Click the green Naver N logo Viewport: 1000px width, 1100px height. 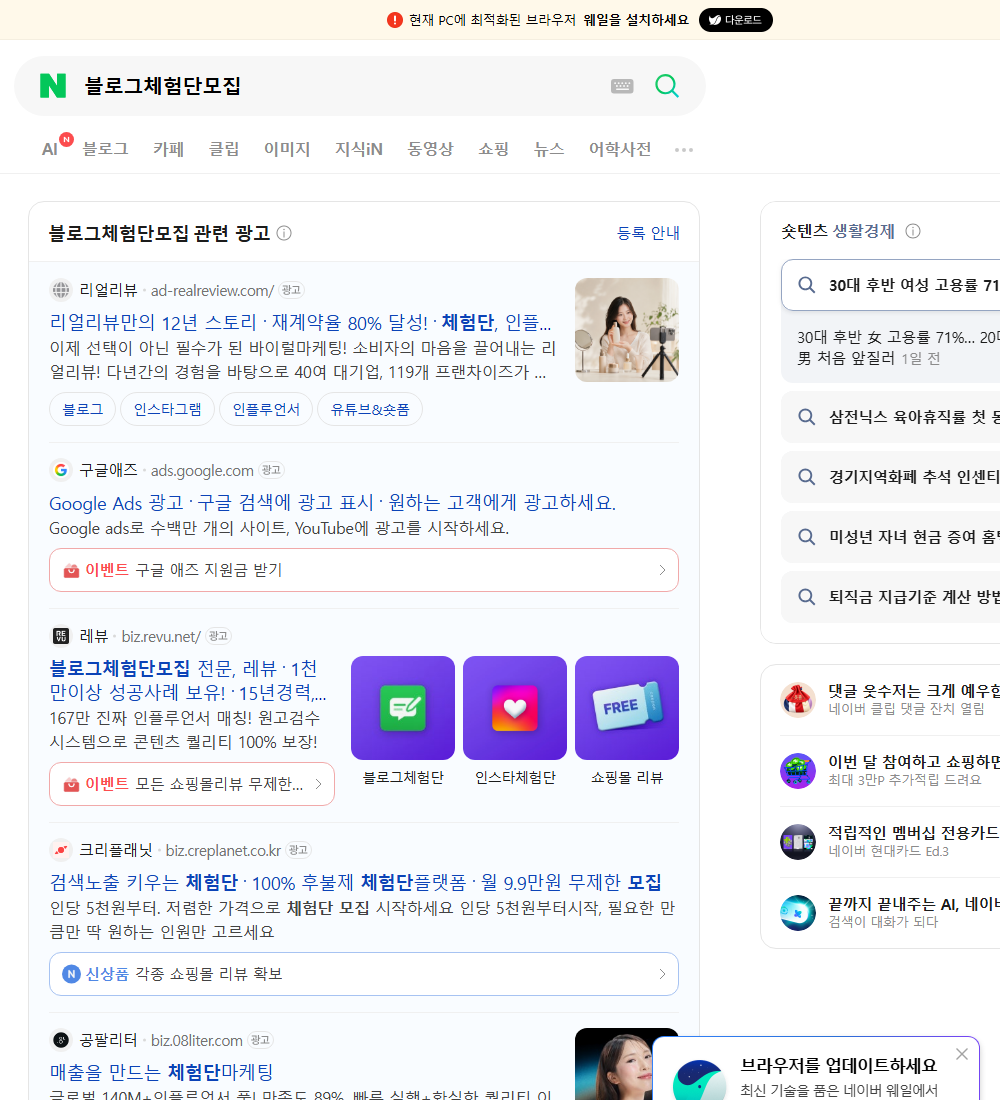53,86
